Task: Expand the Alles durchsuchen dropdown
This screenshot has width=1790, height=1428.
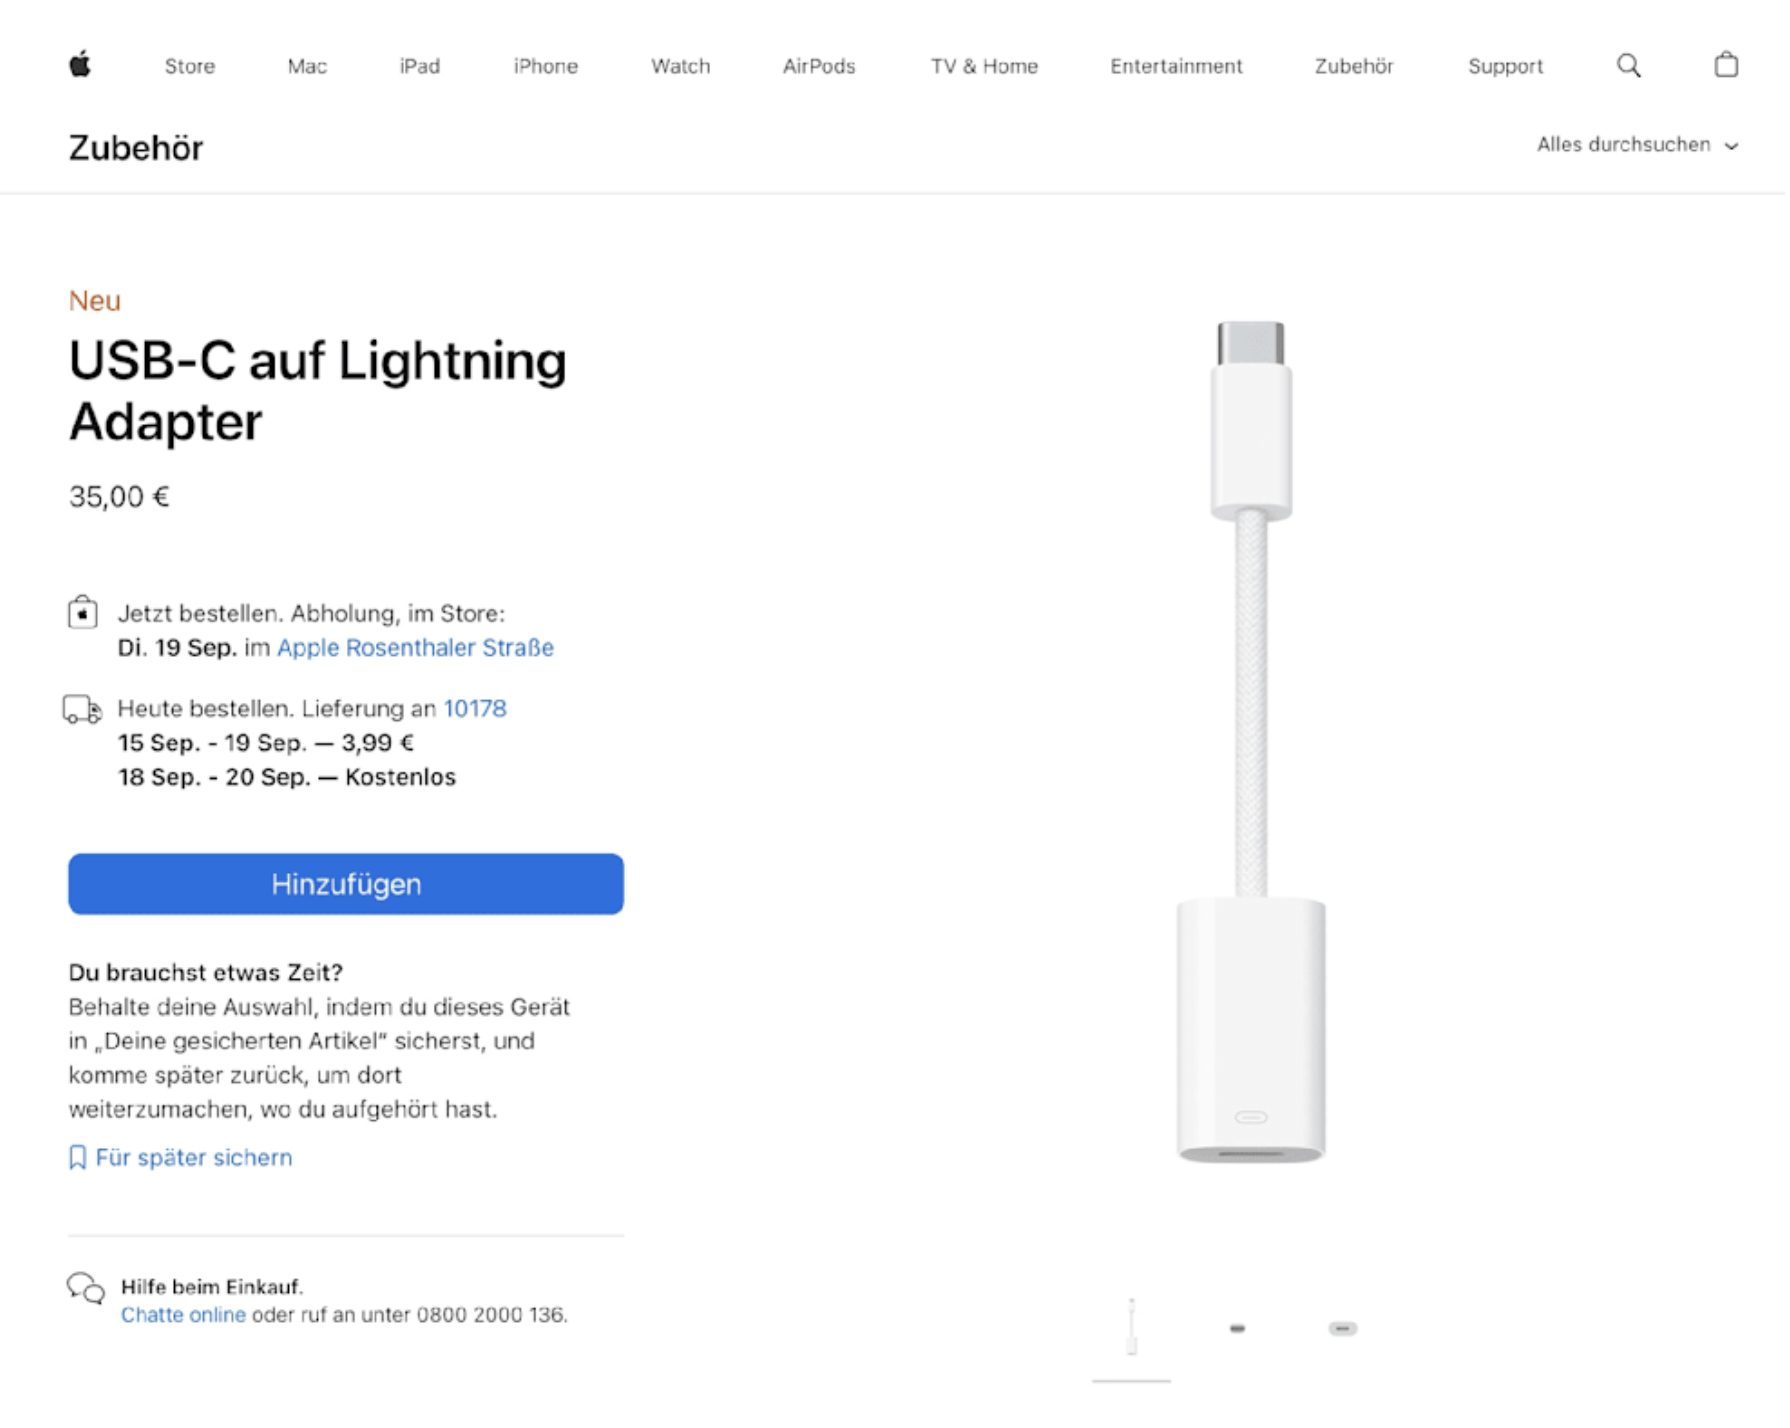Action: tap(1637, 145)
